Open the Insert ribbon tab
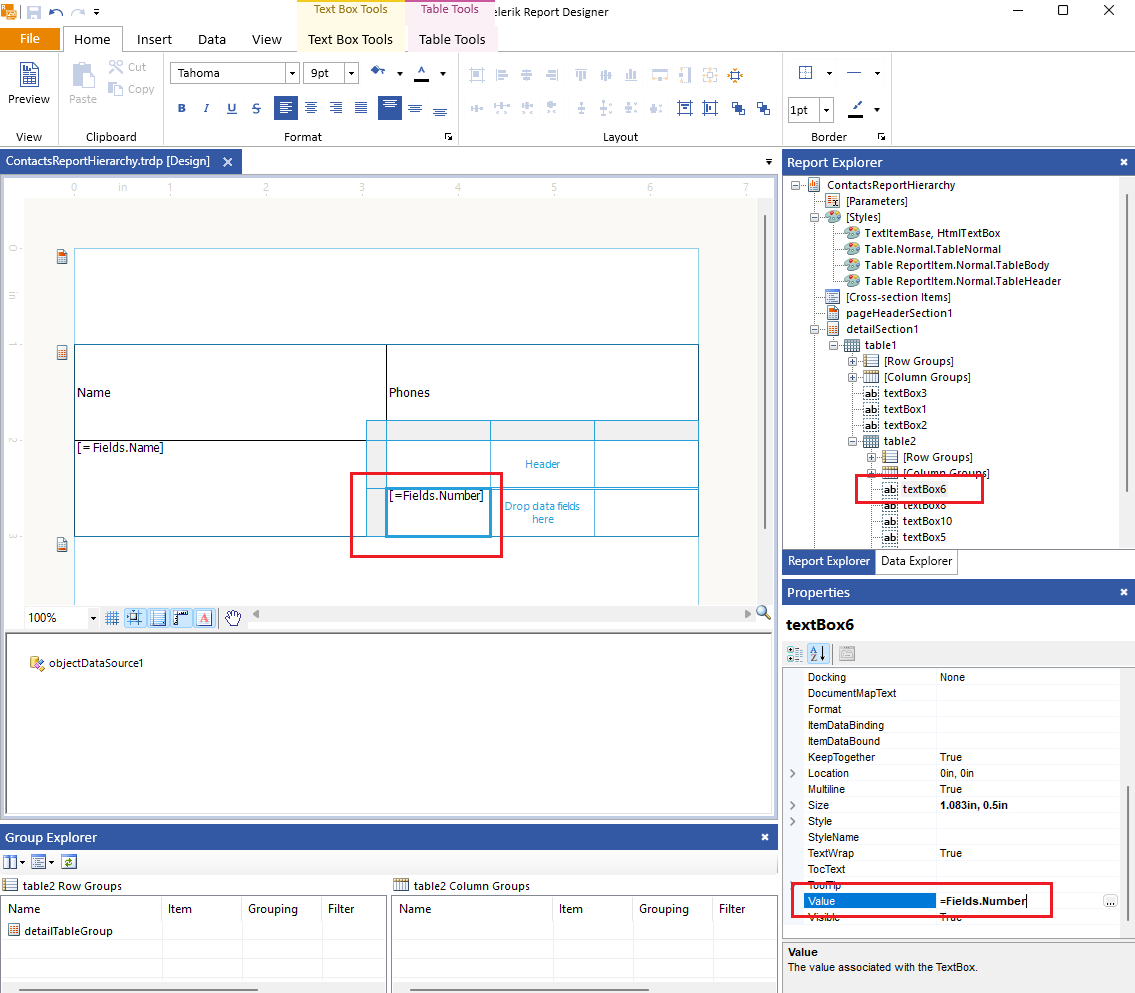The image size is (1135, 993). pos(154,39)
